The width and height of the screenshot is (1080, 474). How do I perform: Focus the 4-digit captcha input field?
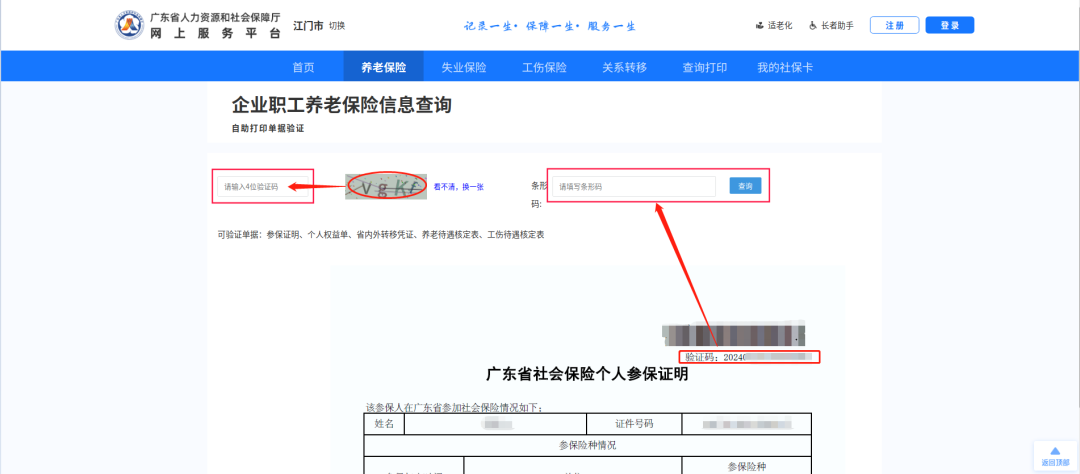pyautogui.click(x=264, y=186)
